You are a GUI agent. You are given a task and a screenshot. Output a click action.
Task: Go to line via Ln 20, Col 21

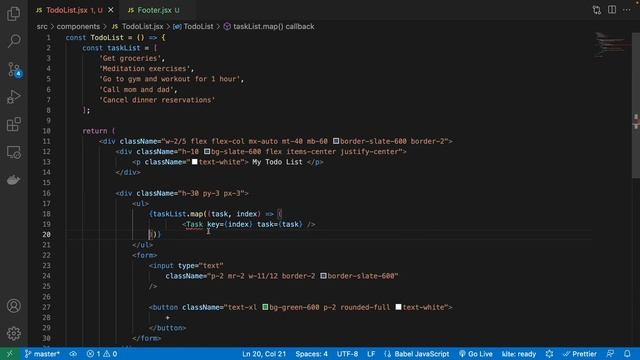pyautogui.click(x=264, y=354)
